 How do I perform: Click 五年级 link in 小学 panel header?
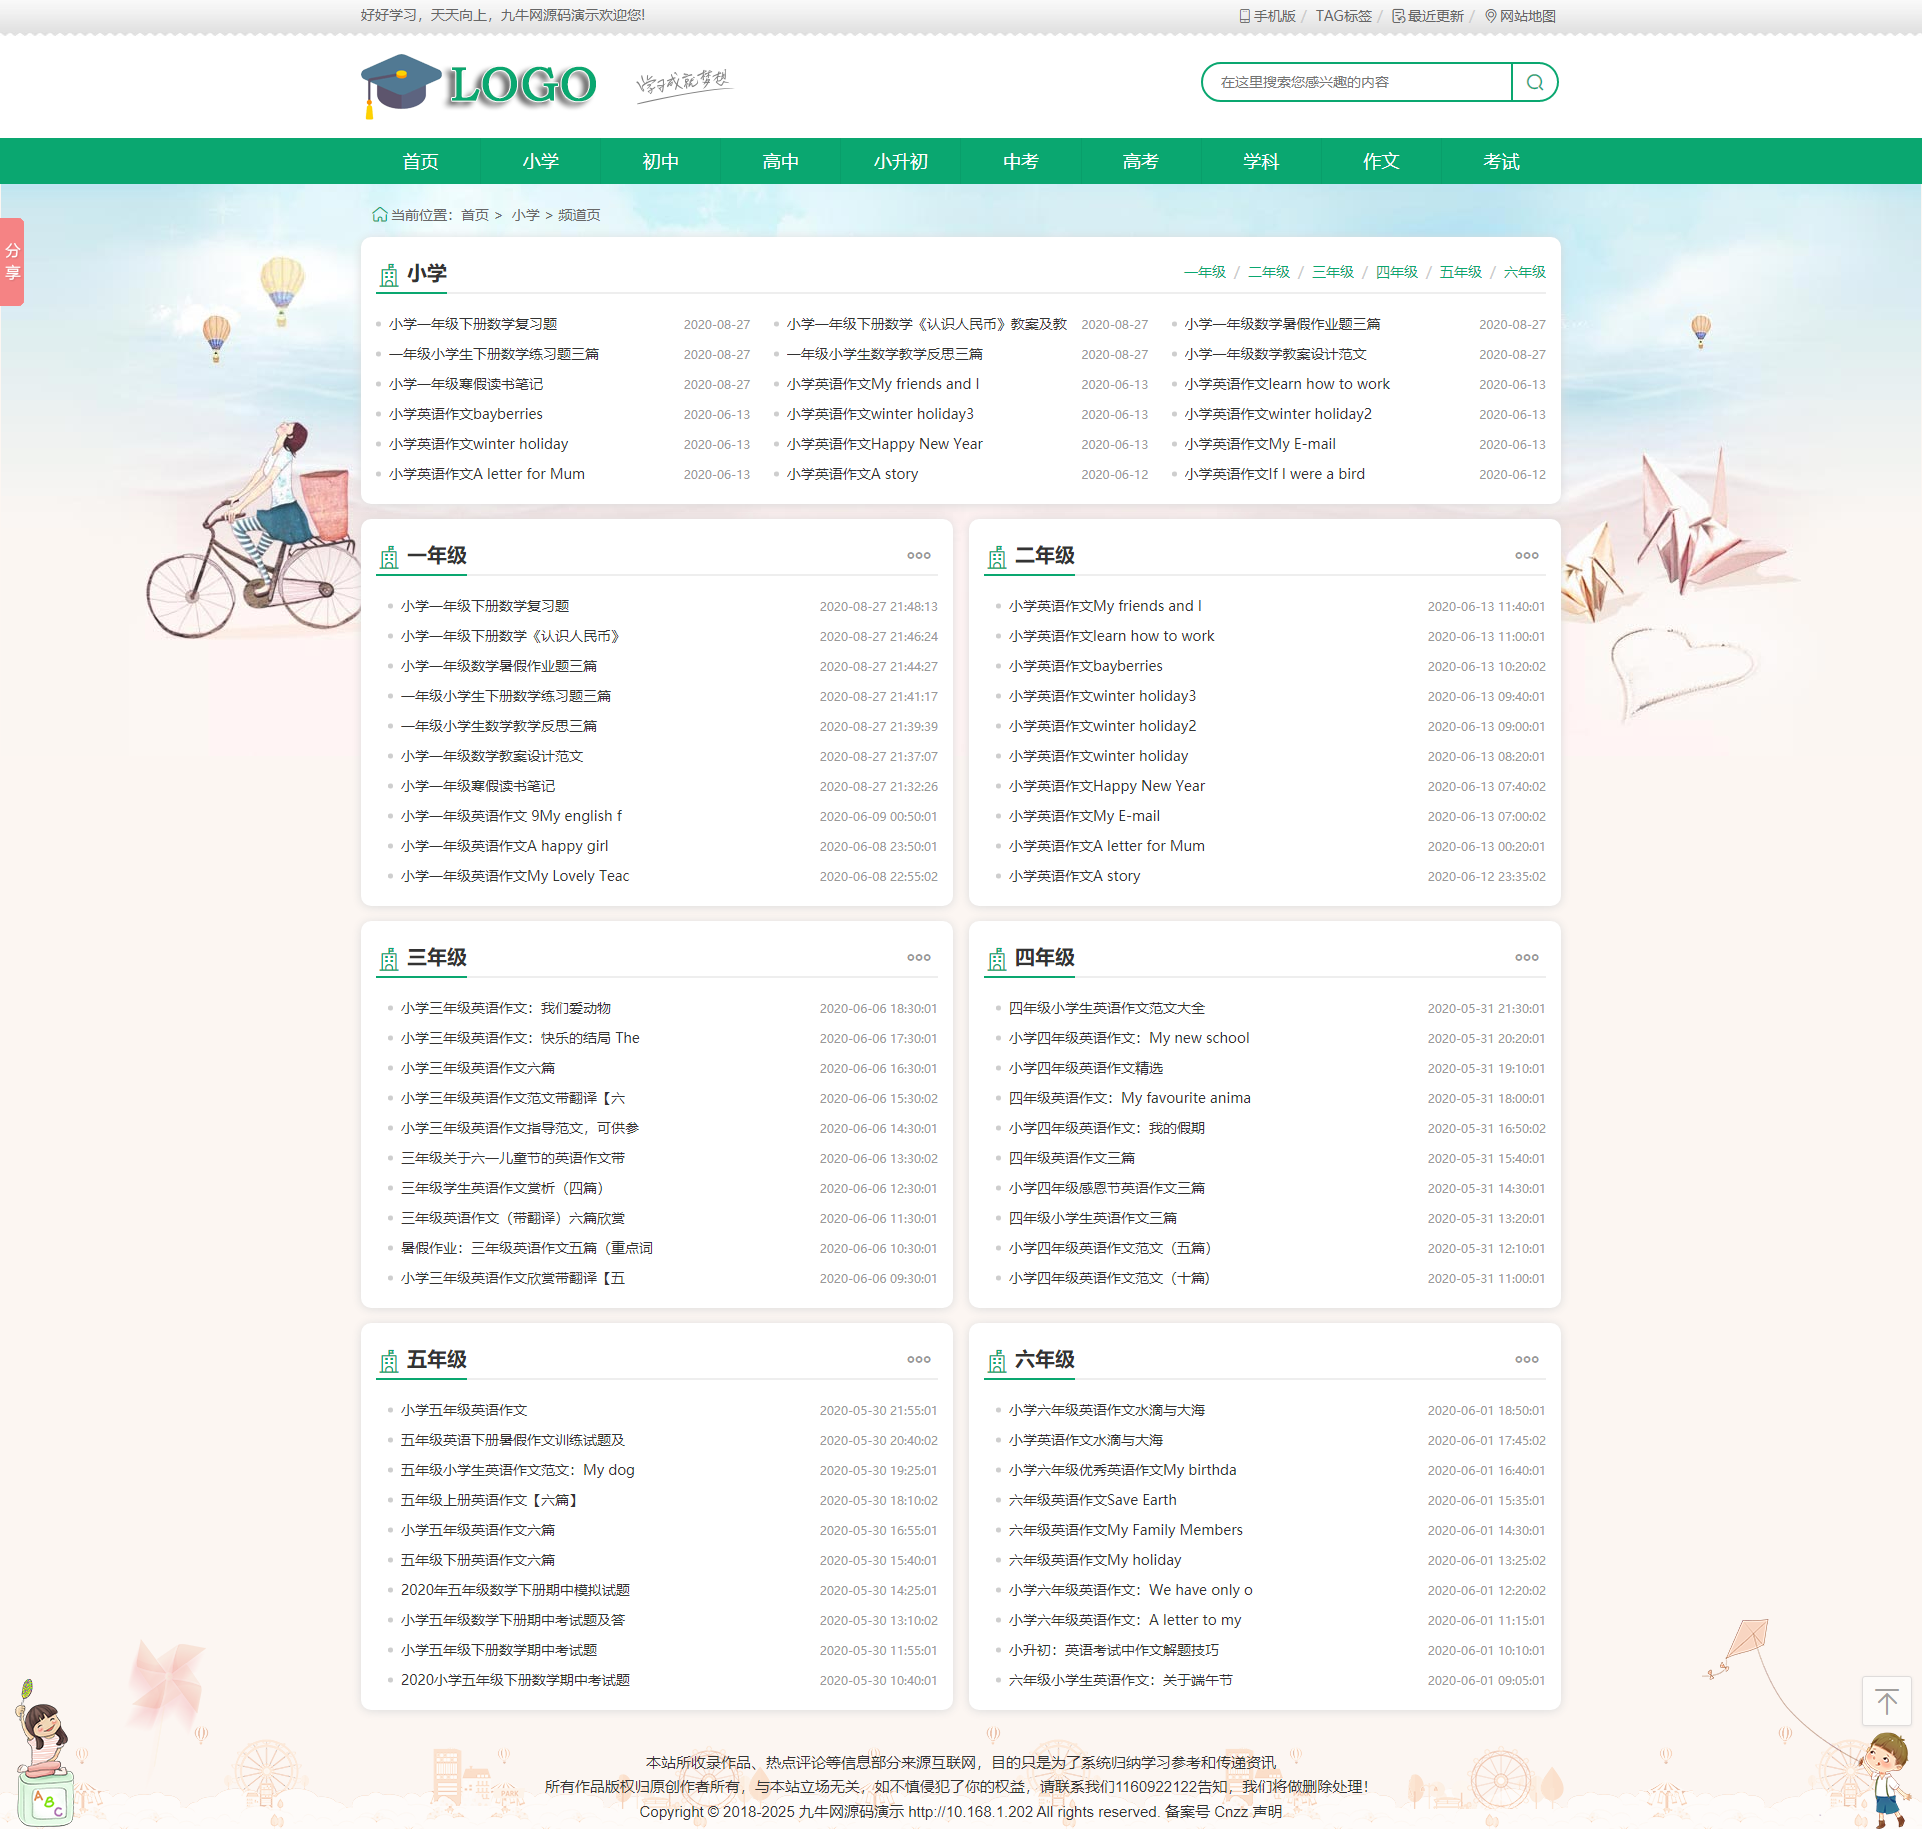coord(1461,272)
